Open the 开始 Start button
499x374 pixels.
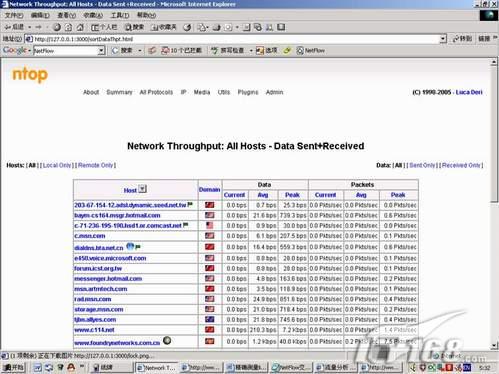13,367
